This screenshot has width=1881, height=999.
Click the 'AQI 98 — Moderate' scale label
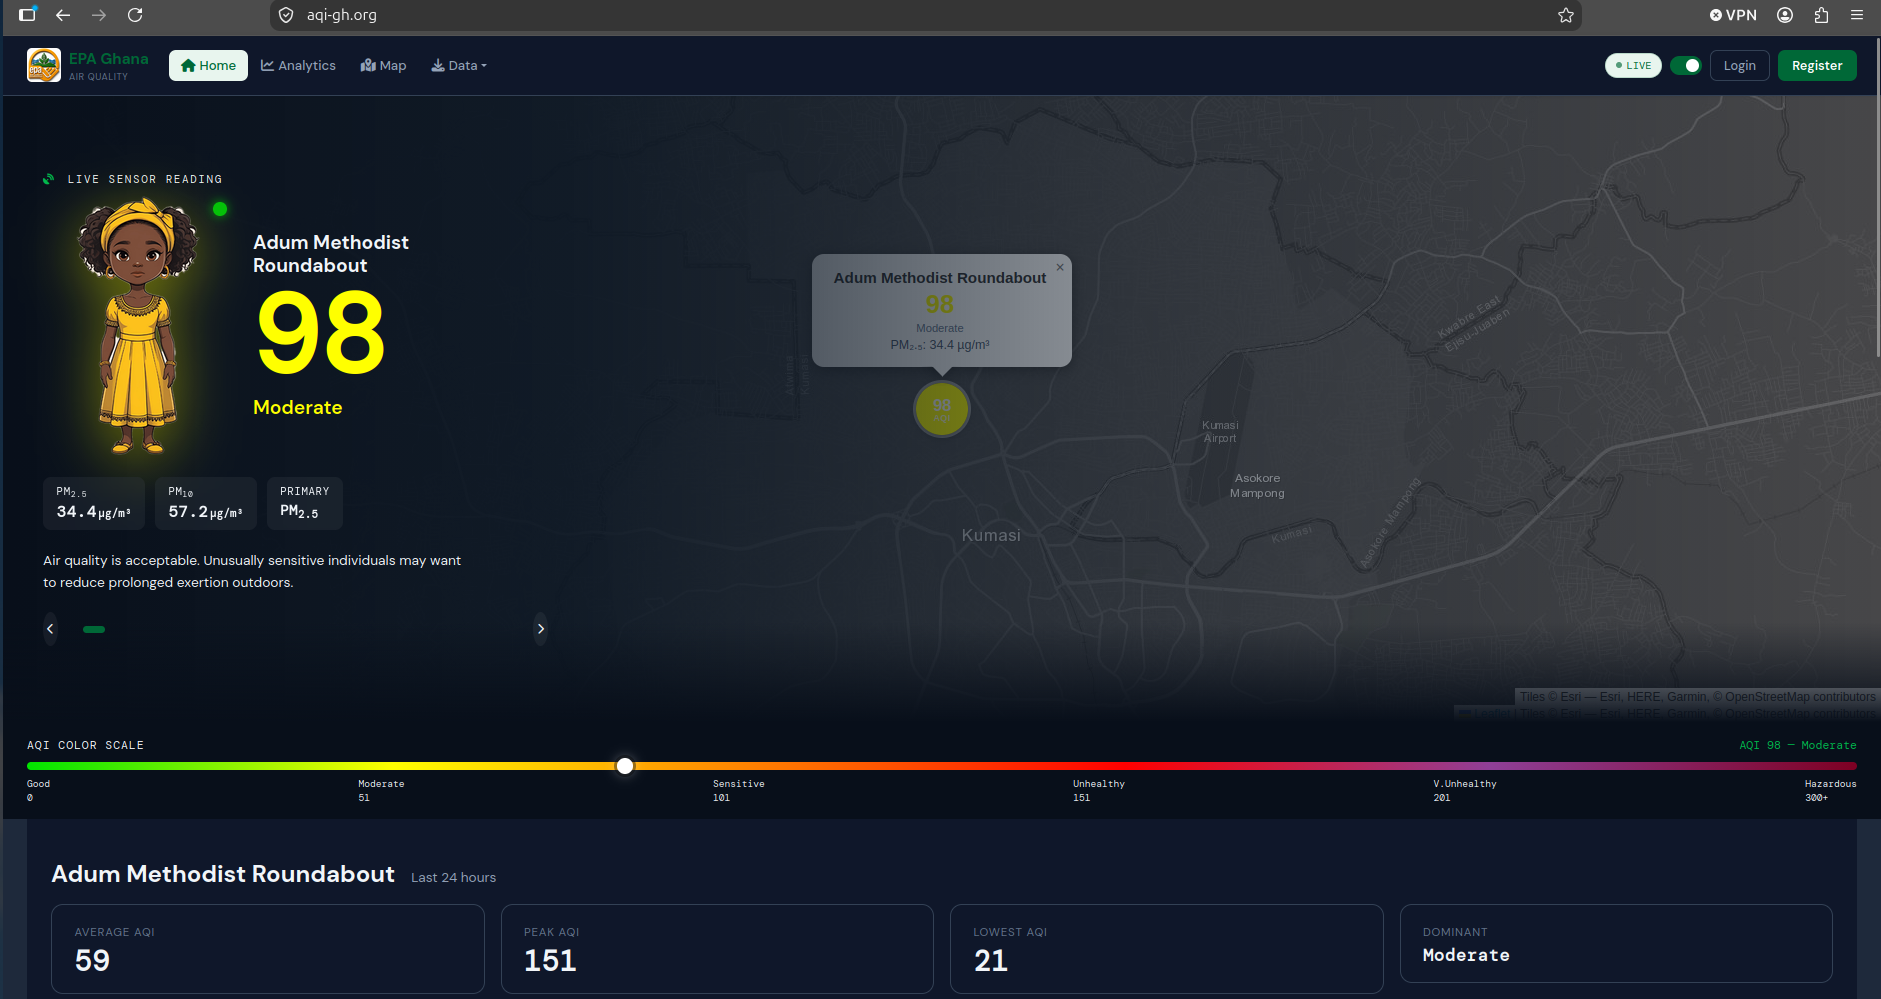pos(1797,745)
